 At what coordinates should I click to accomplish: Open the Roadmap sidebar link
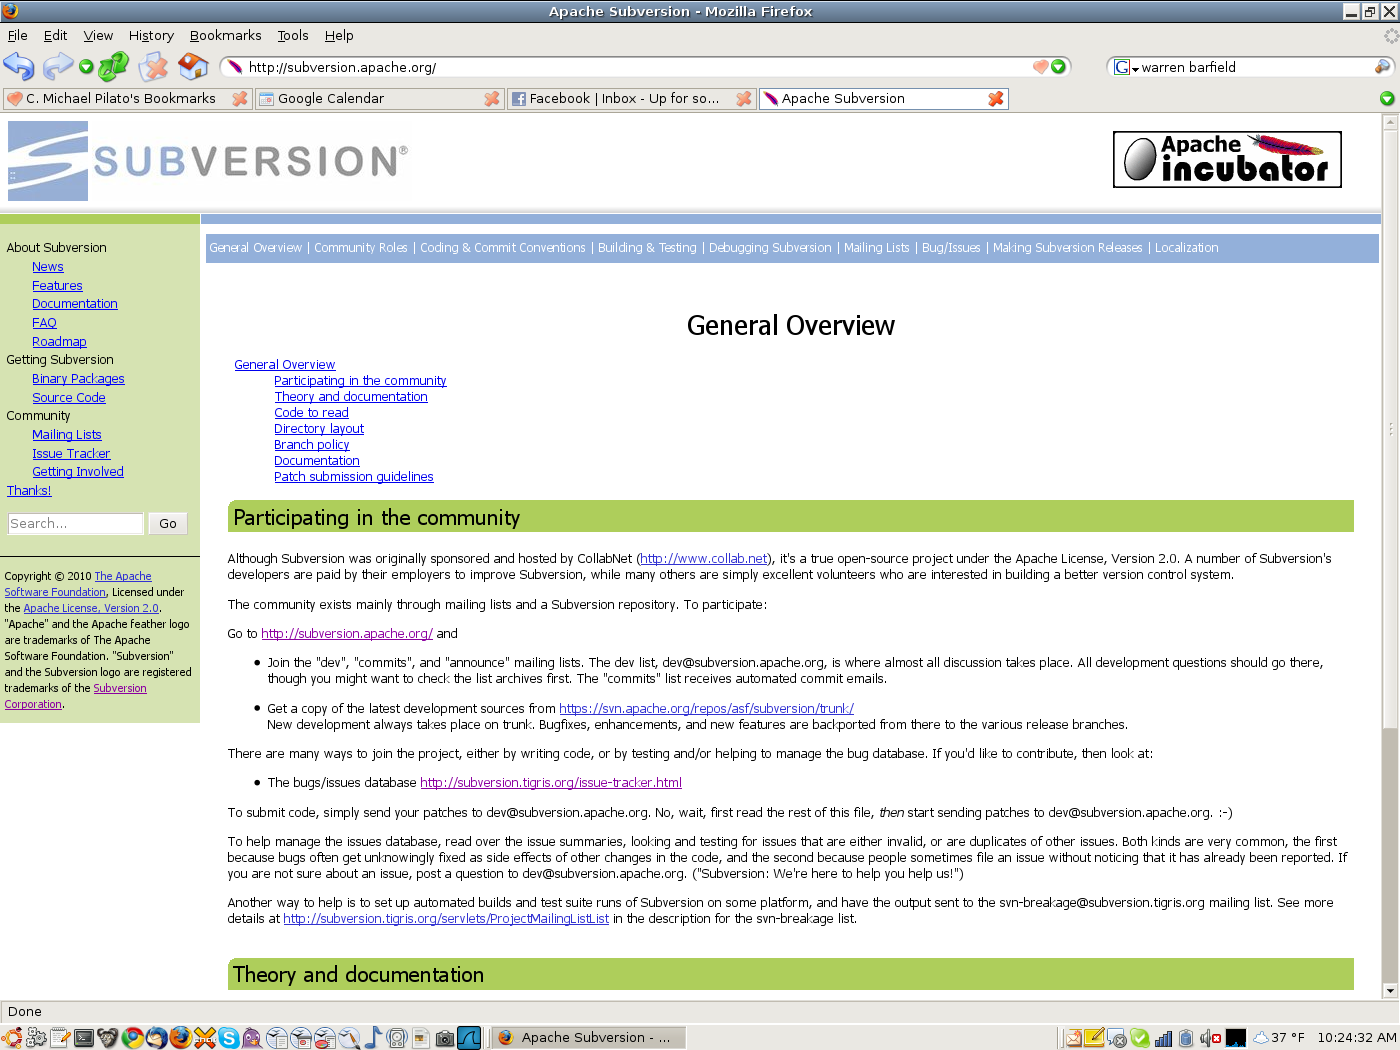[x=59, y=342]
